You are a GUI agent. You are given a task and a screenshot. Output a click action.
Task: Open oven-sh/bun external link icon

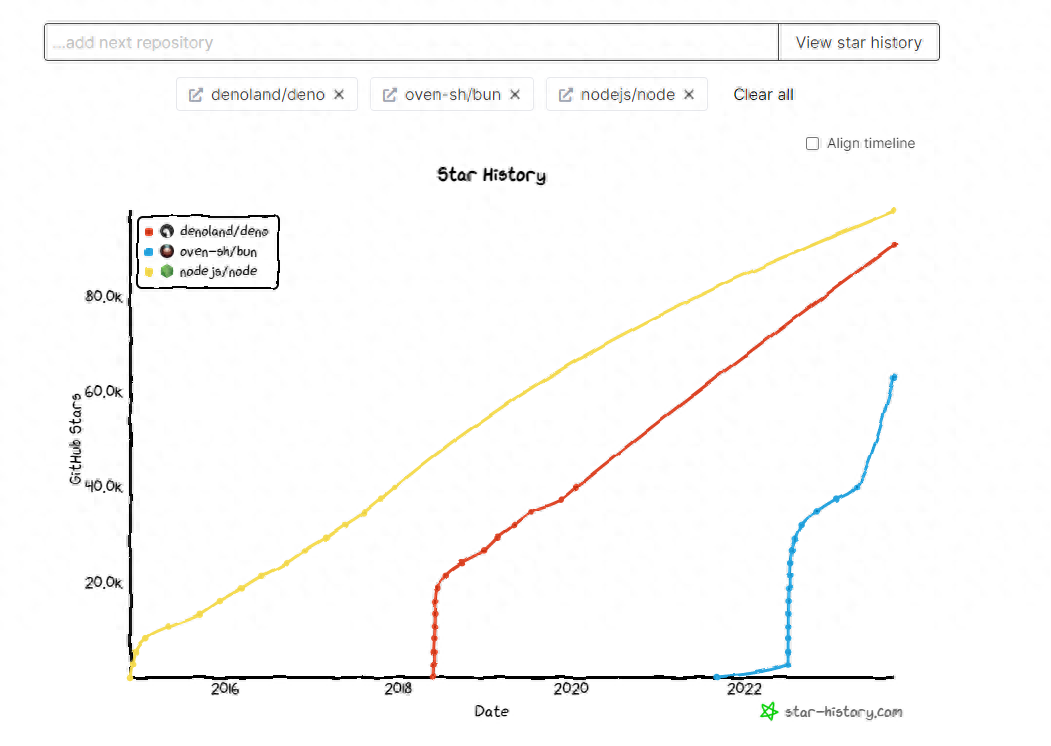pyautogui.click(x=389, y=95)
